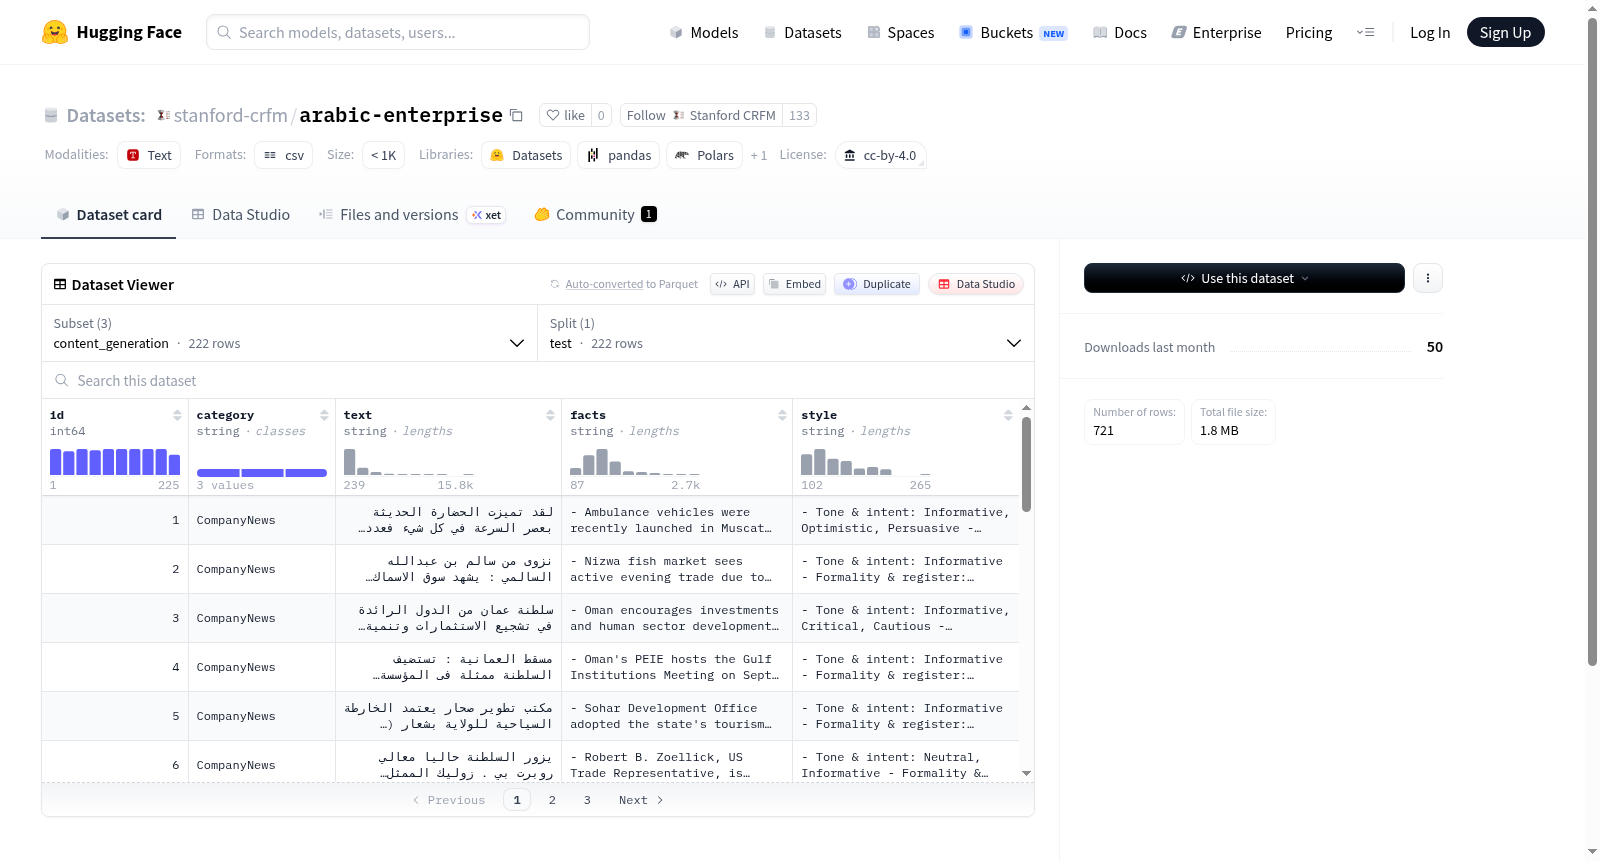Select the <1K size tag
1600x861 pixels.
(383, 155)
